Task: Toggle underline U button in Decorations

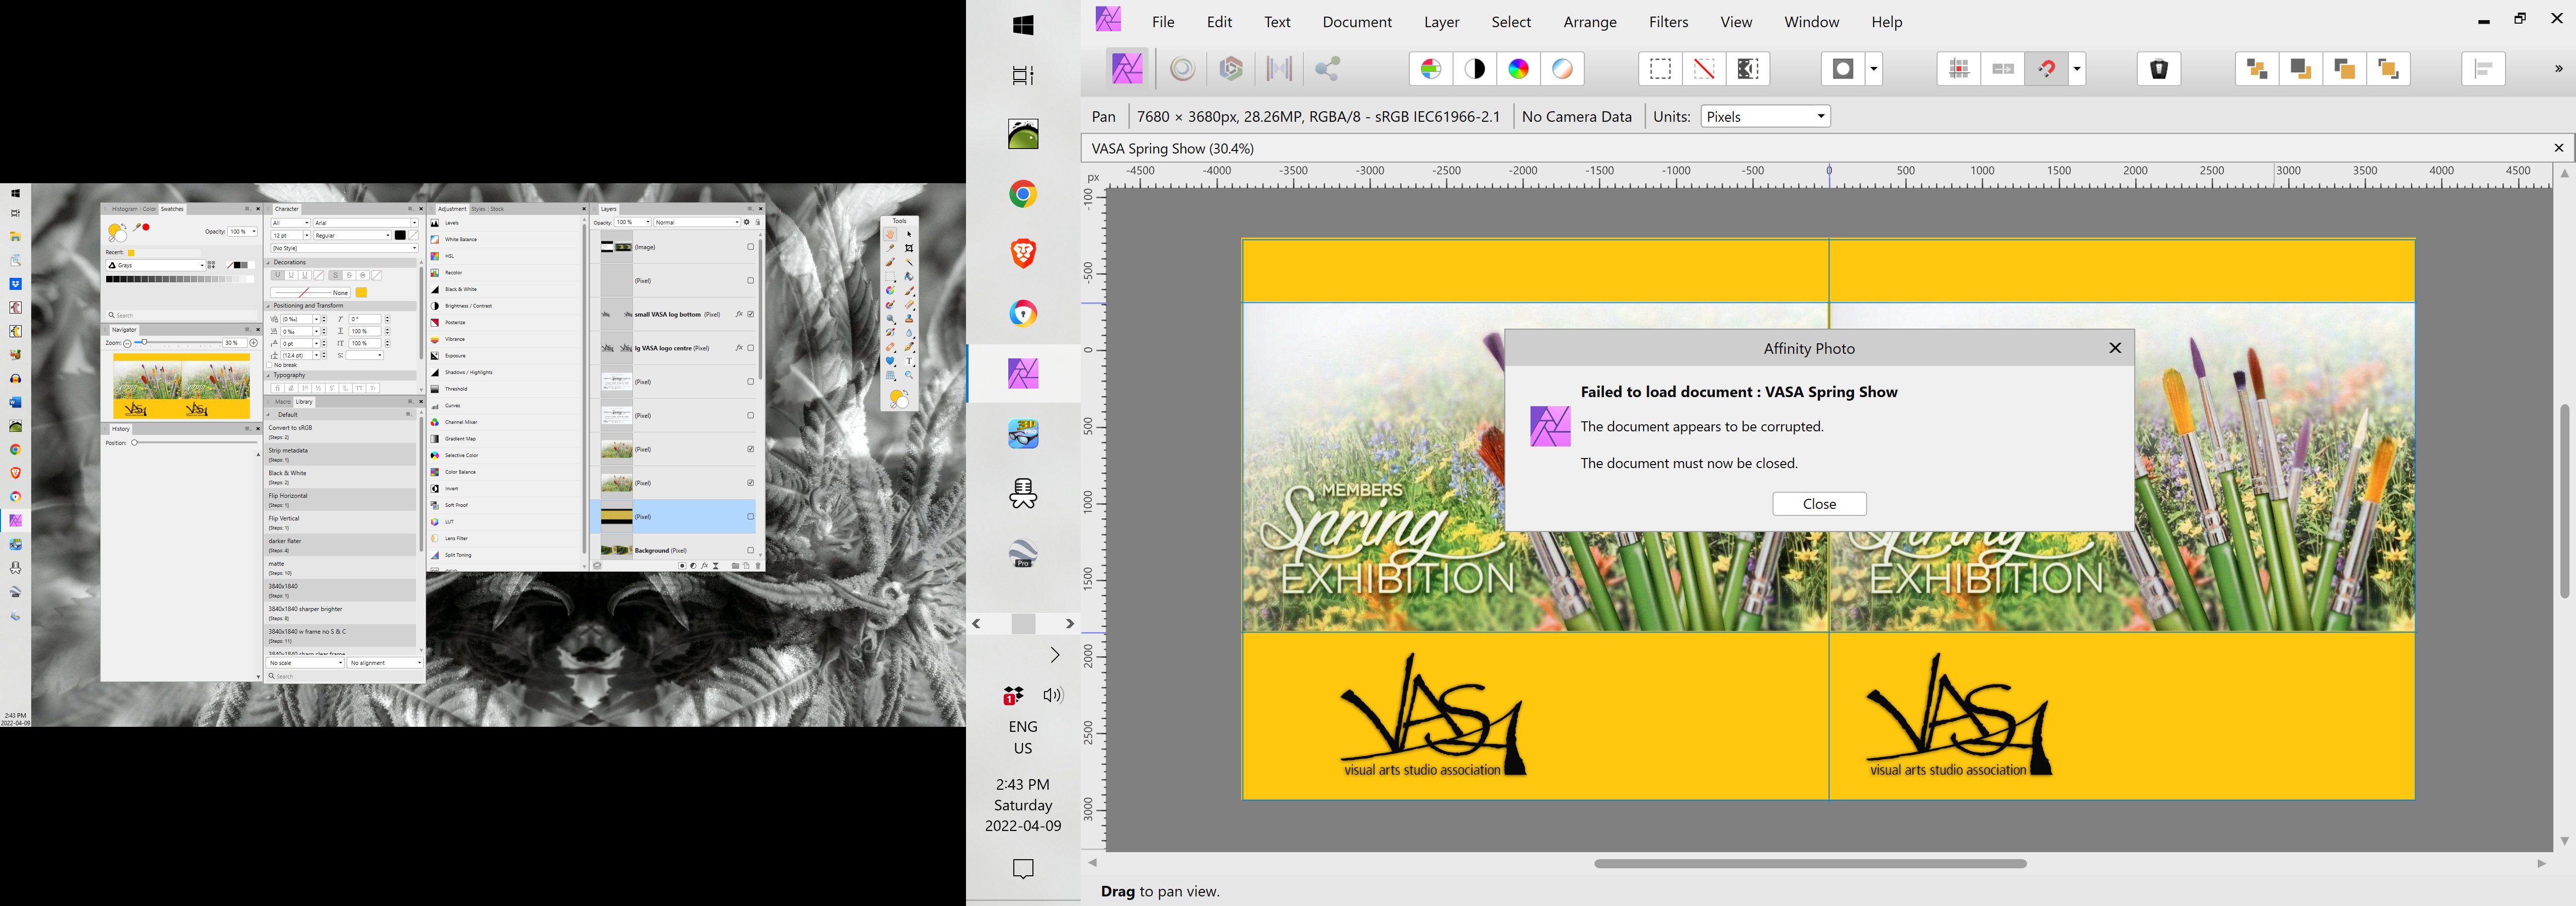Action: 277,275
